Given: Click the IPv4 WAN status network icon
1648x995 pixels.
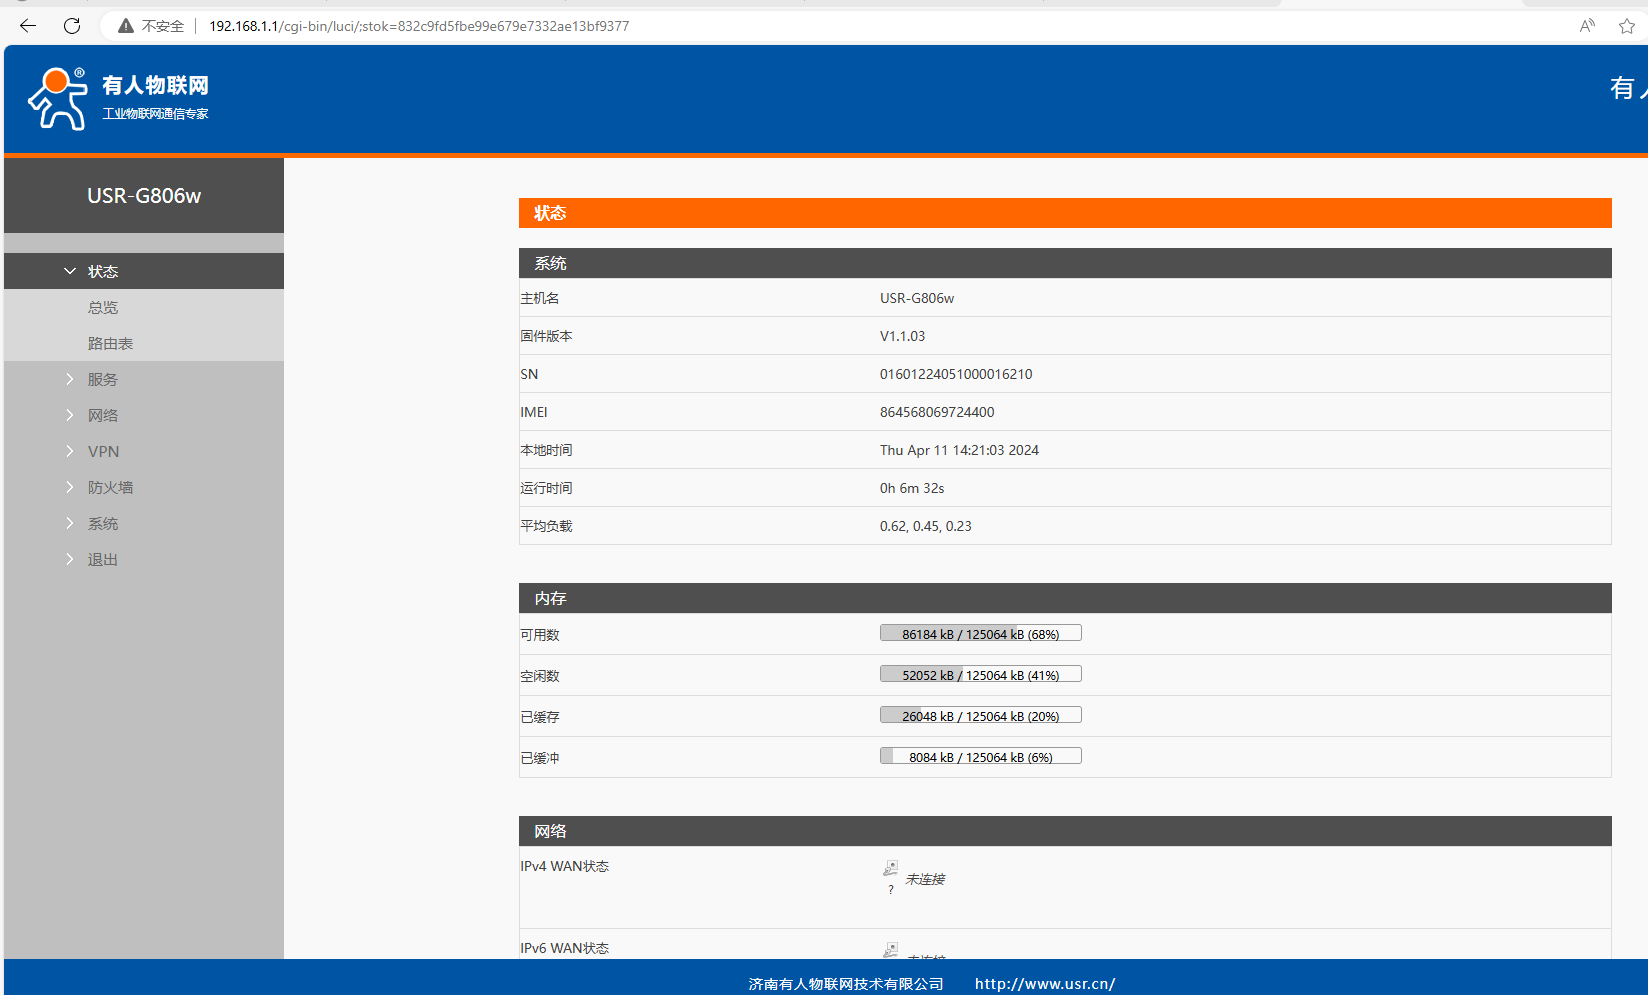Looking at the screenshot, I should 890,868.
